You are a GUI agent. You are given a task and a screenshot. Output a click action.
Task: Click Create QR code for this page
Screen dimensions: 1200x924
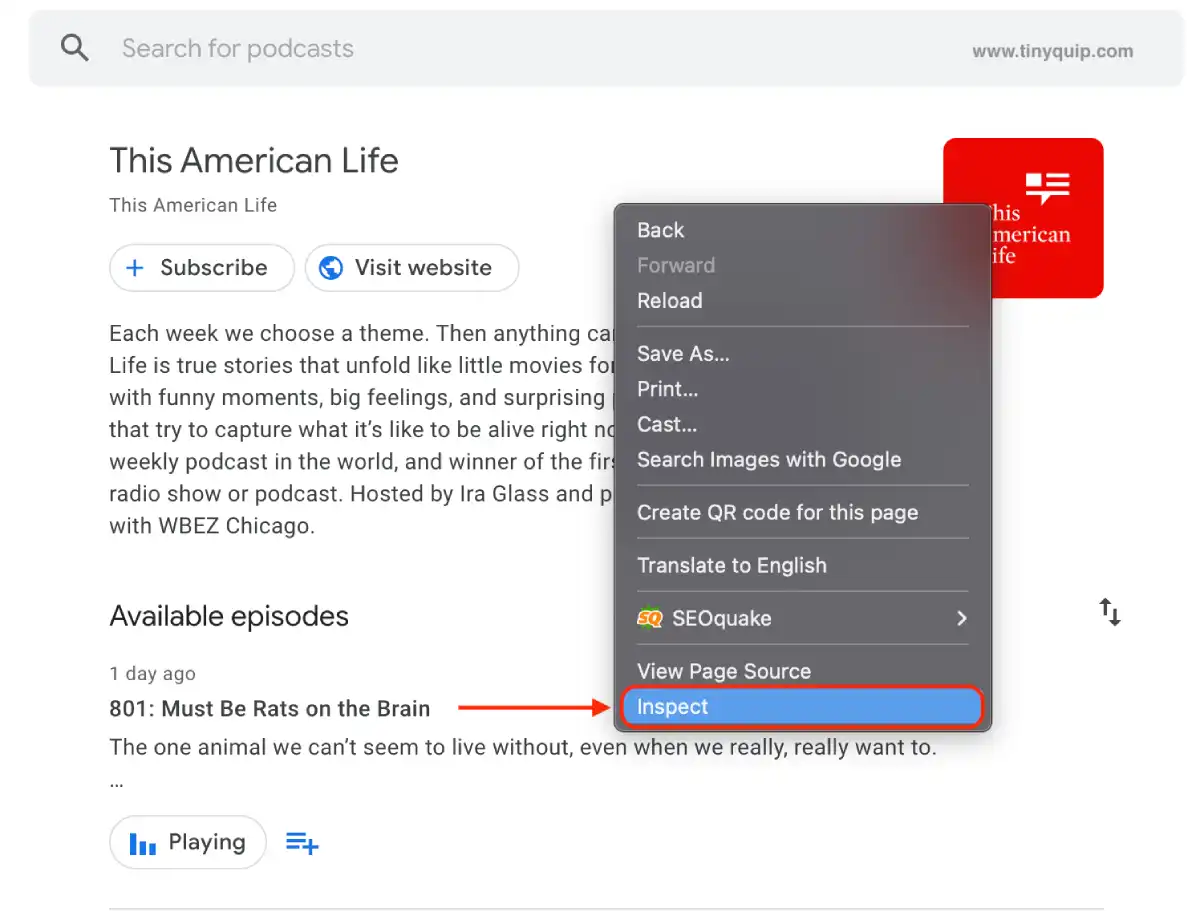pyautogui.click(x=778, y=512)
